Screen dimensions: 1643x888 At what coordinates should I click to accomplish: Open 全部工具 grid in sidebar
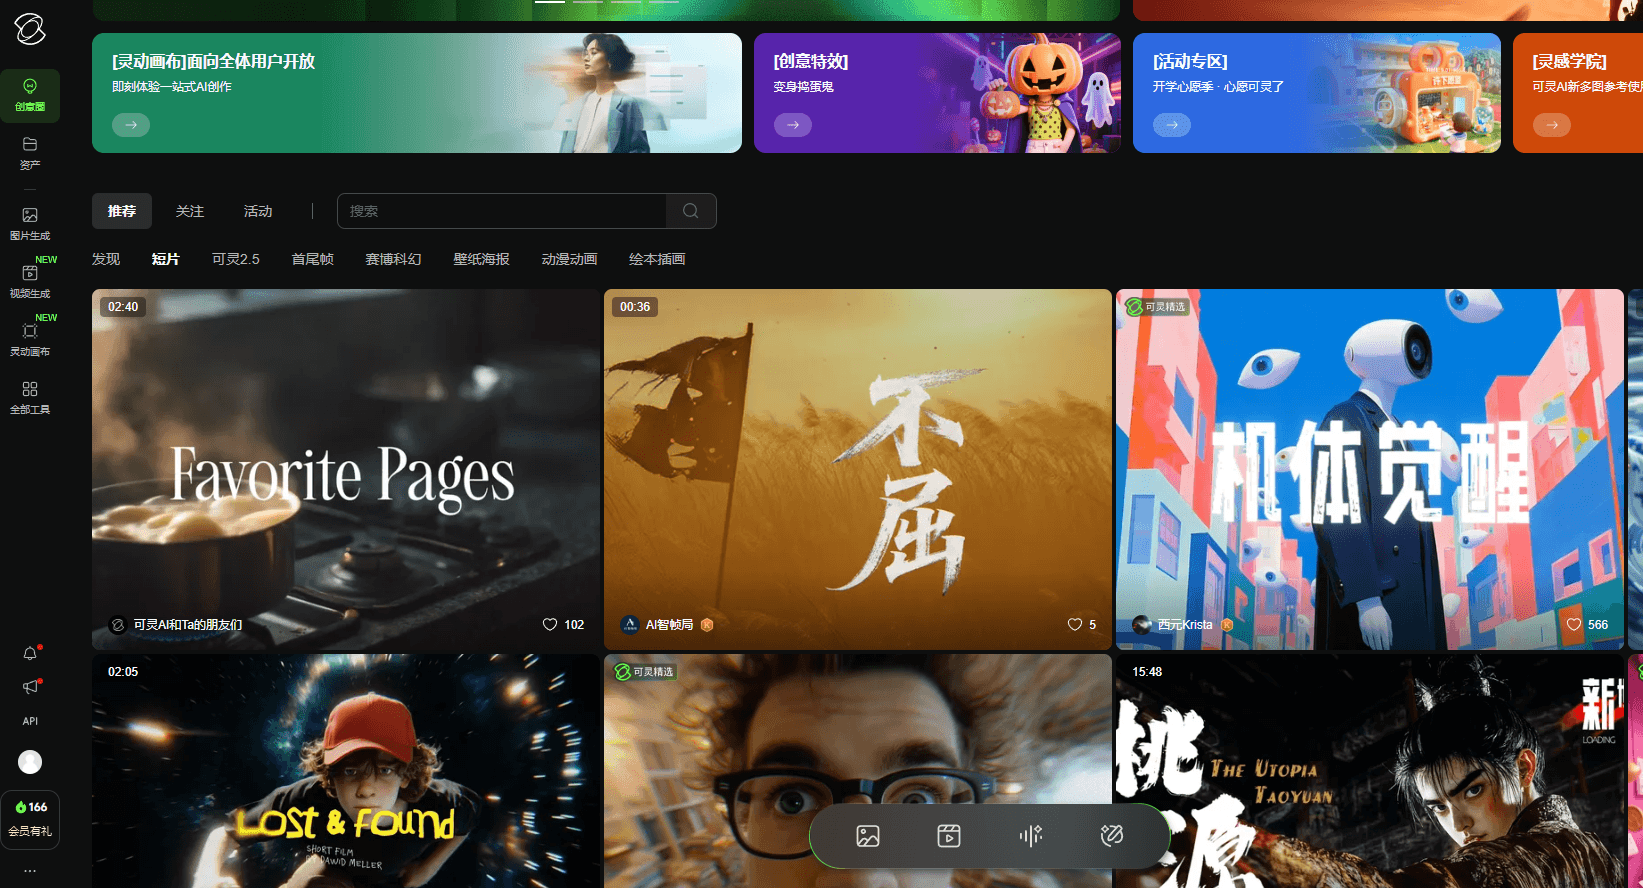pos(30,397)
